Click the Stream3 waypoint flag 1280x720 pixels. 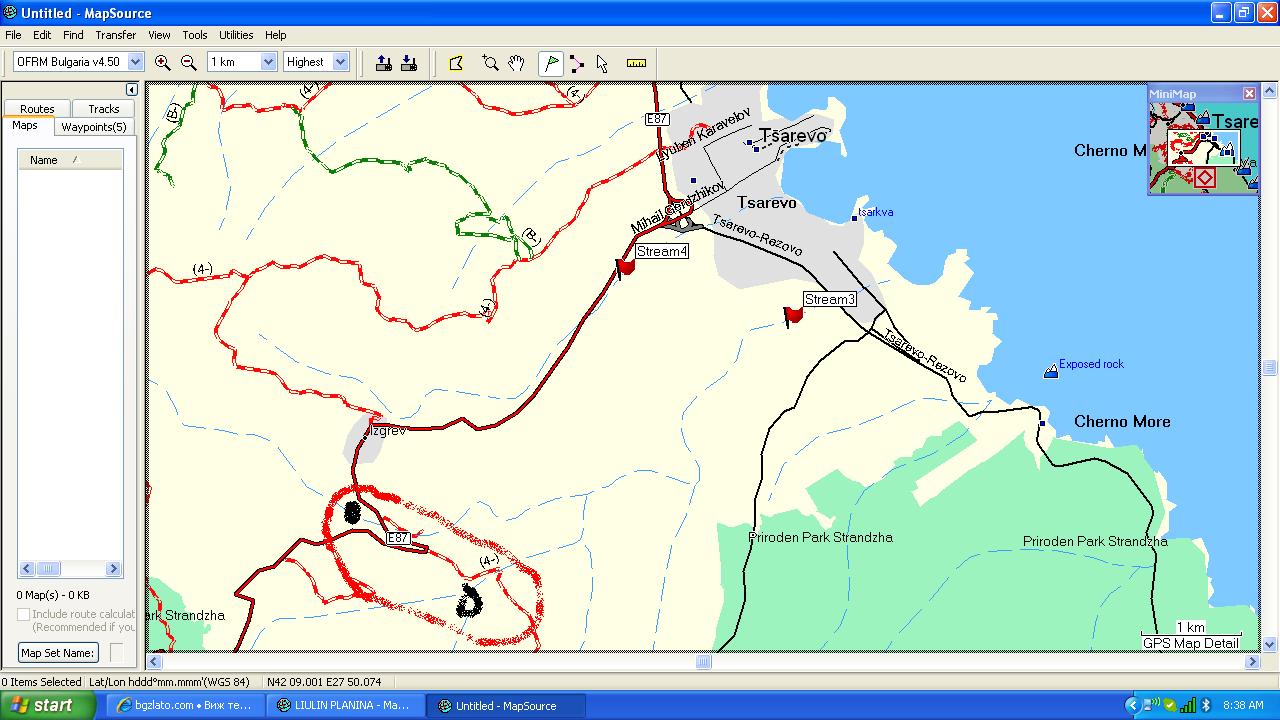[793, 316]
